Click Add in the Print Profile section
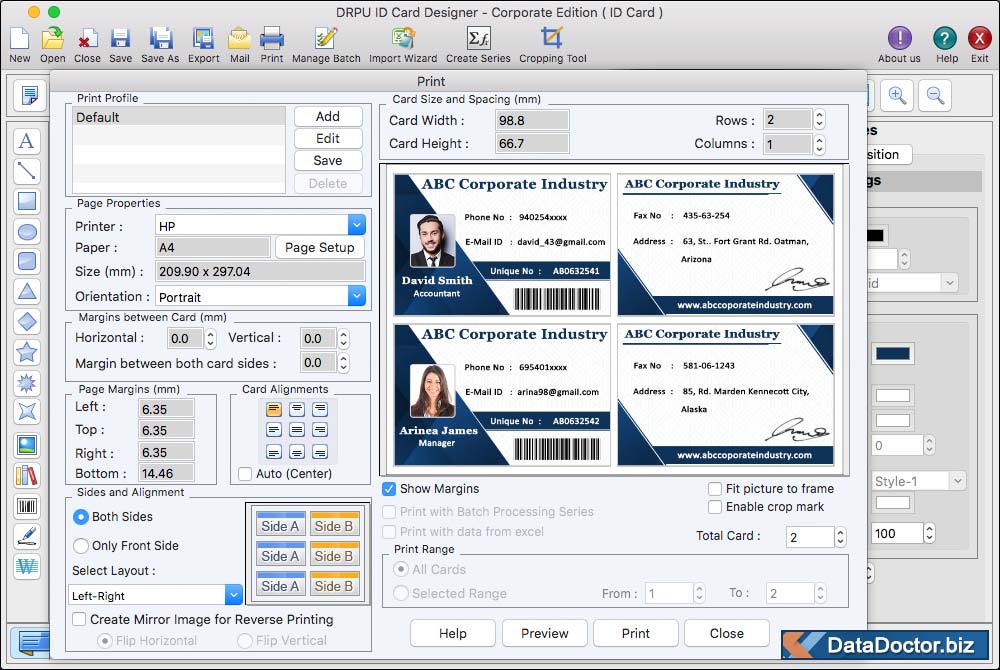This screenshot has width=1000, height=670. (x=328, y=117)
